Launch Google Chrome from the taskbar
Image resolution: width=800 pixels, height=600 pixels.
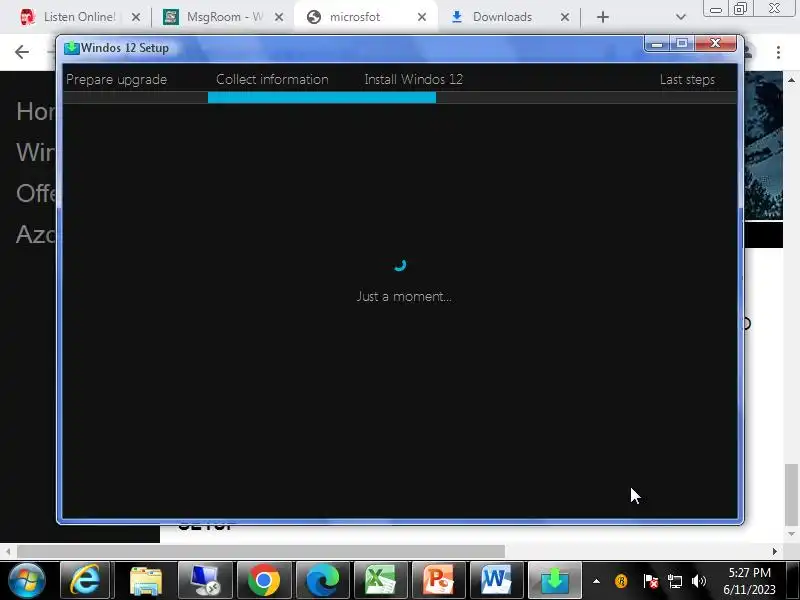pyautogui.click(x=264, y=580)
